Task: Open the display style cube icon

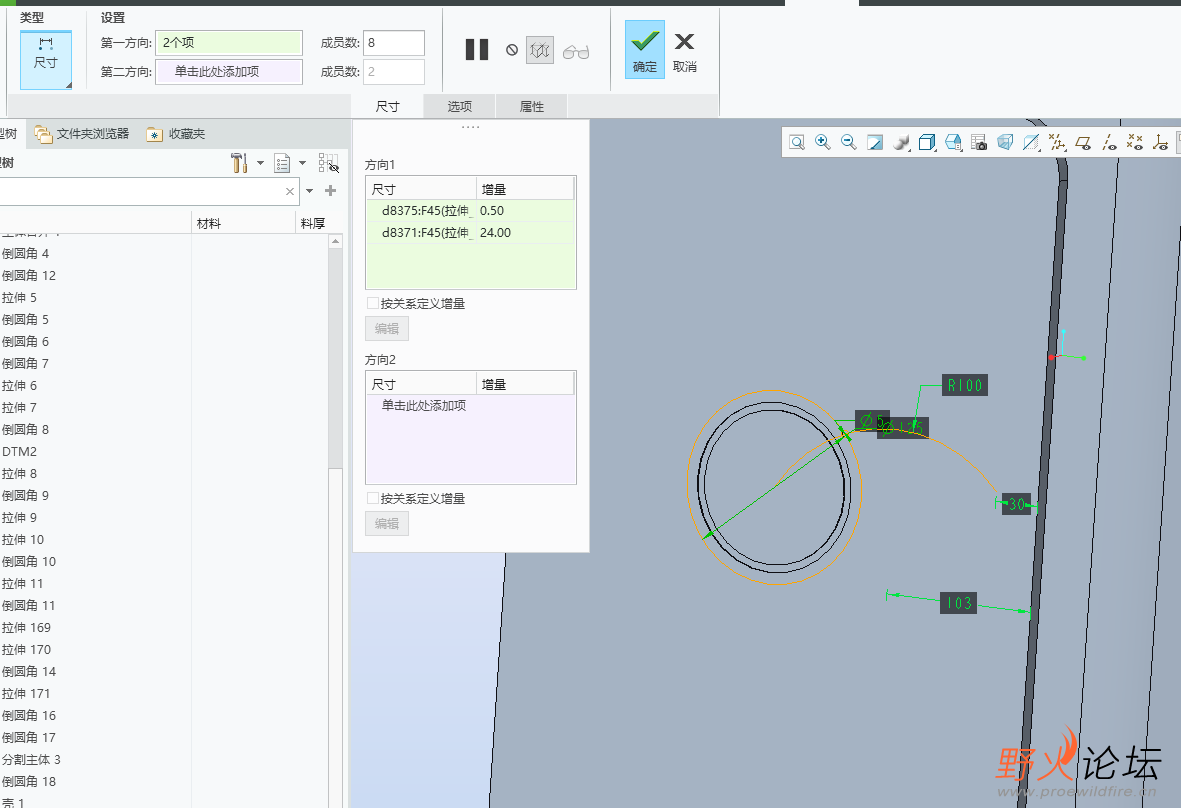Action: (927, 142)
